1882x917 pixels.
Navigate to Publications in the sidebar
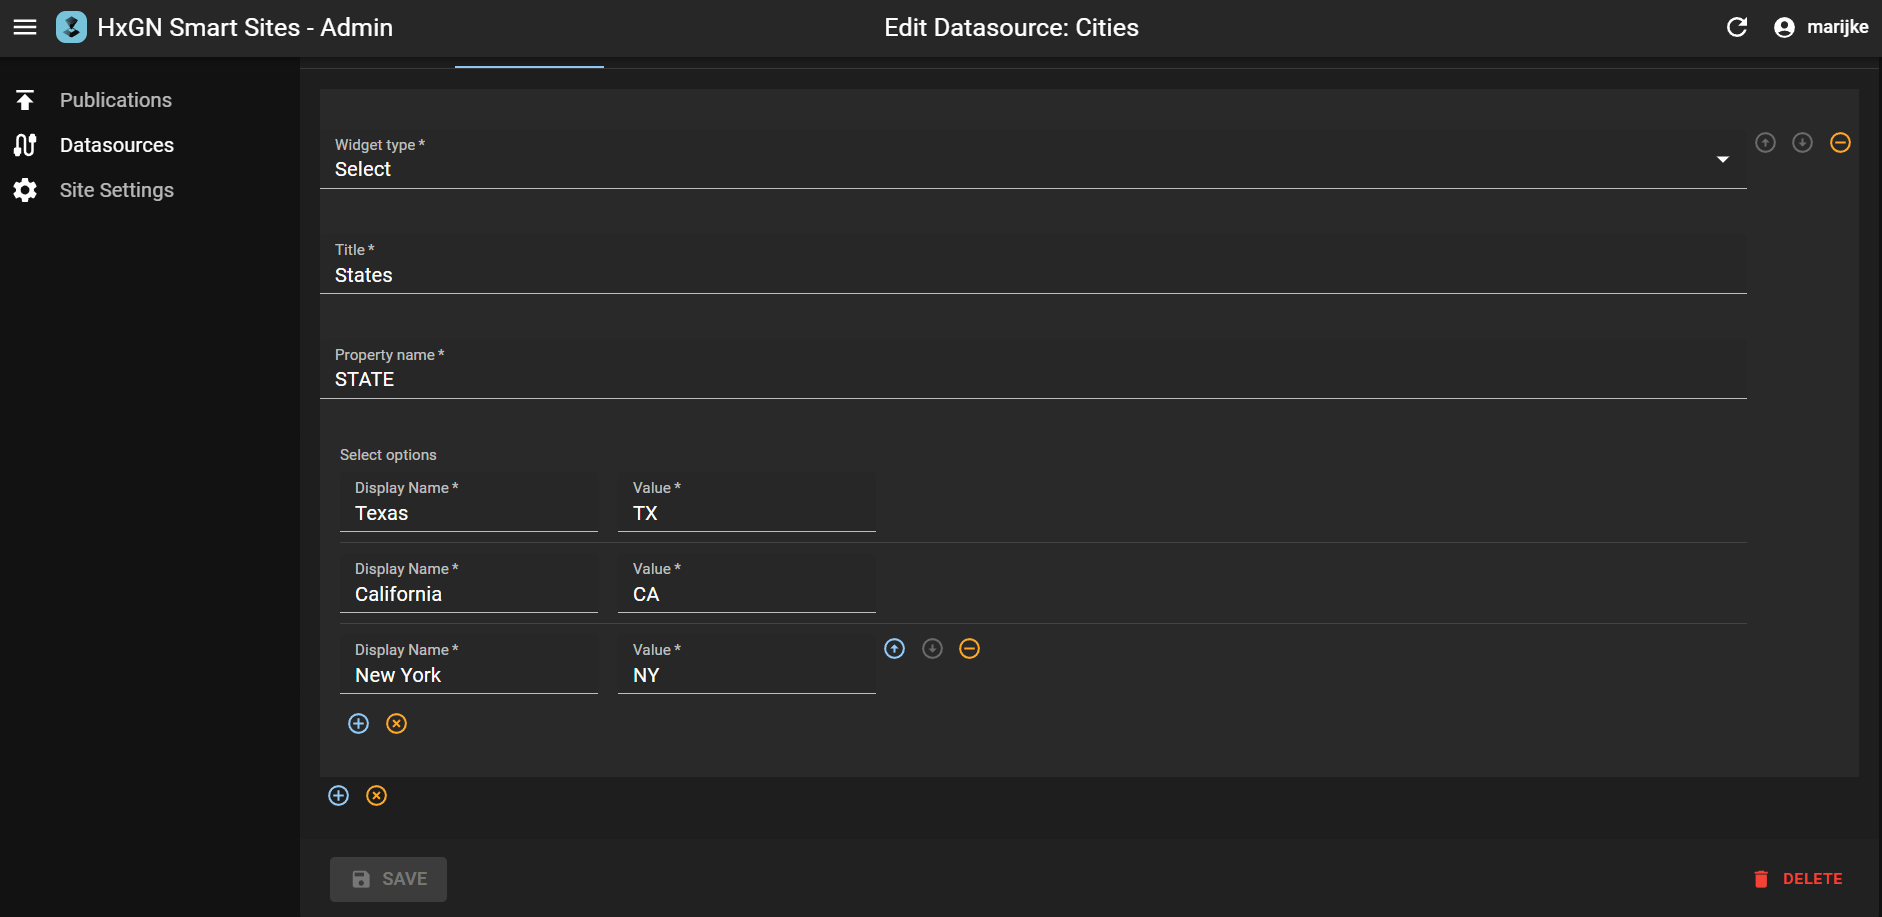point(115,99)
